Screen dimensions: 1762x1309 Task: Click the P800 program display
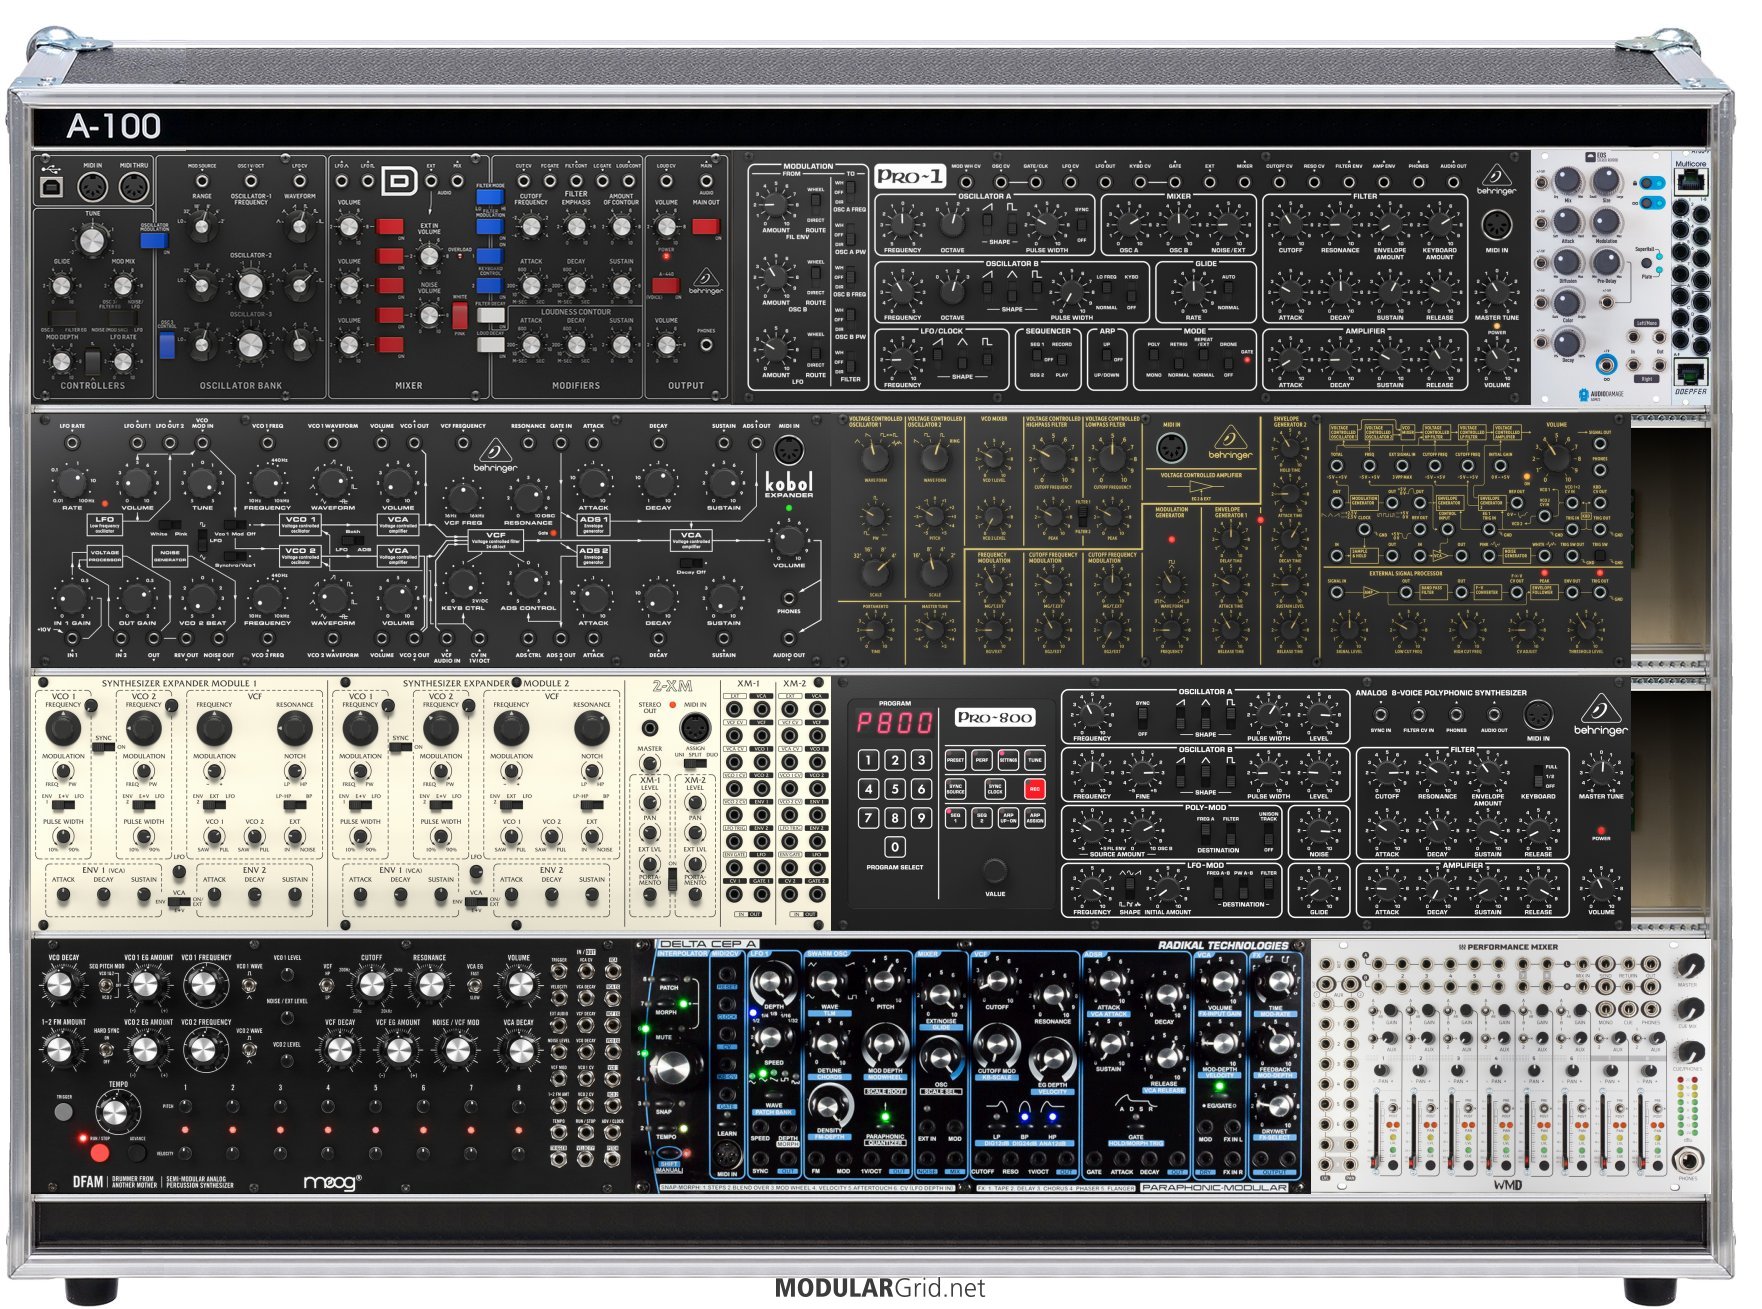pyautogui.click(x=894, y=722)
